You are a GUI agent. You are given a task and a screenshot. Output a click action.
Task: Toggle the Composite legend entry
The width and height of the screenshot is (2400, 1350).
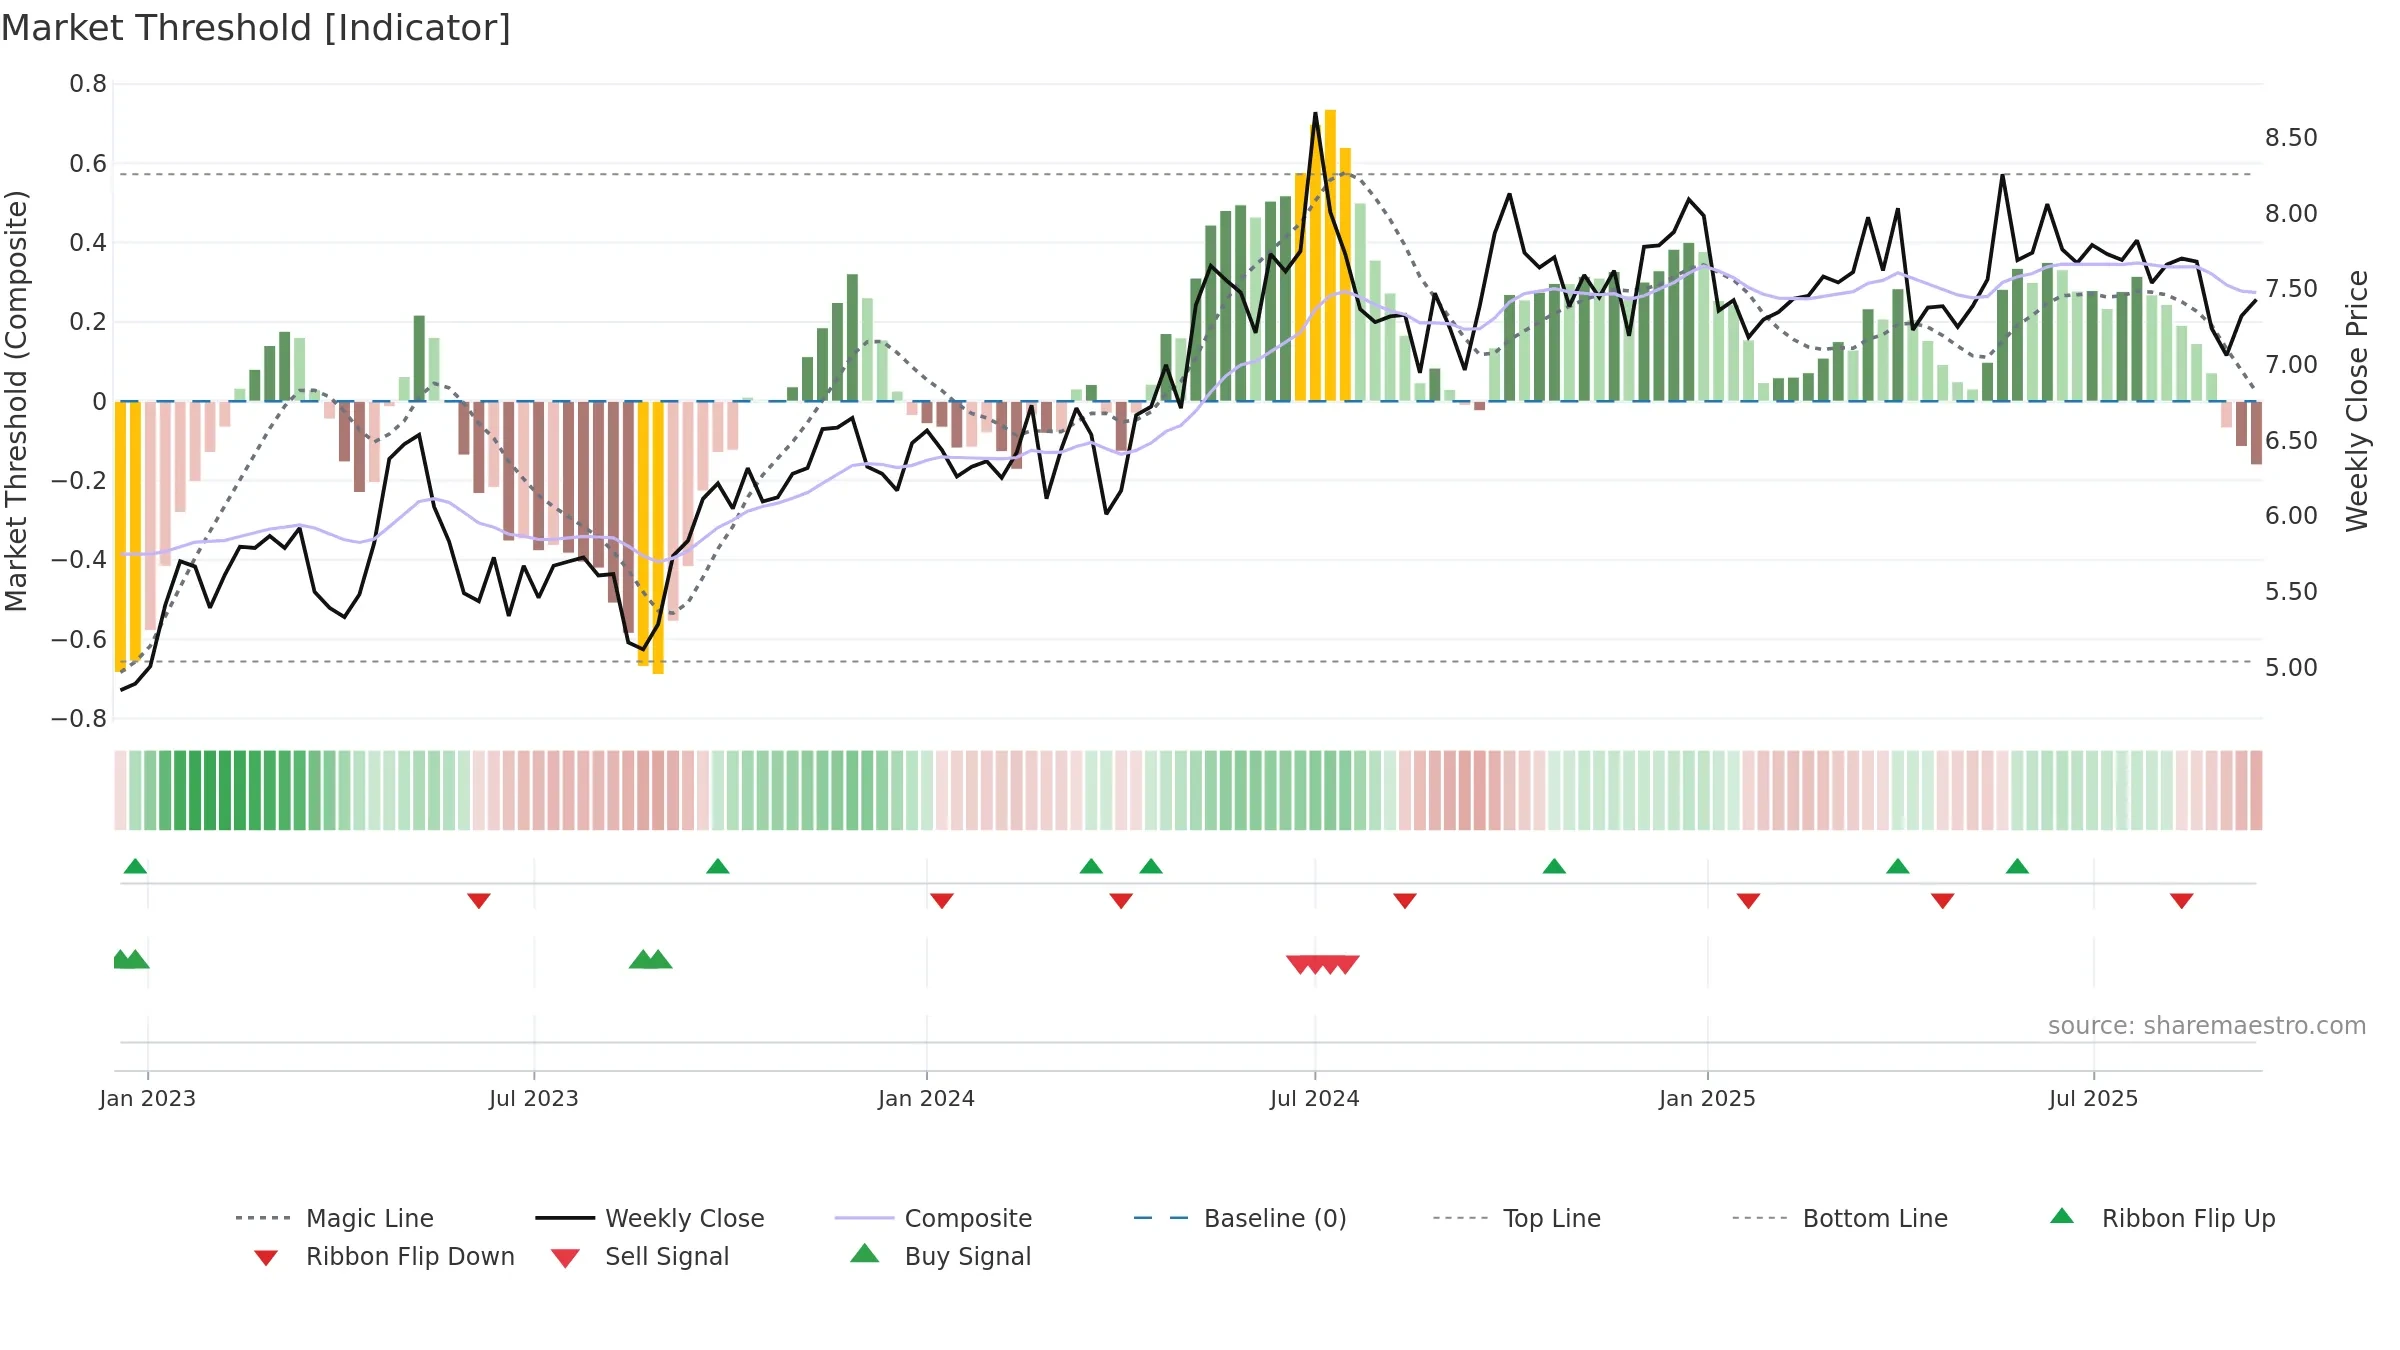[933, 1218]
